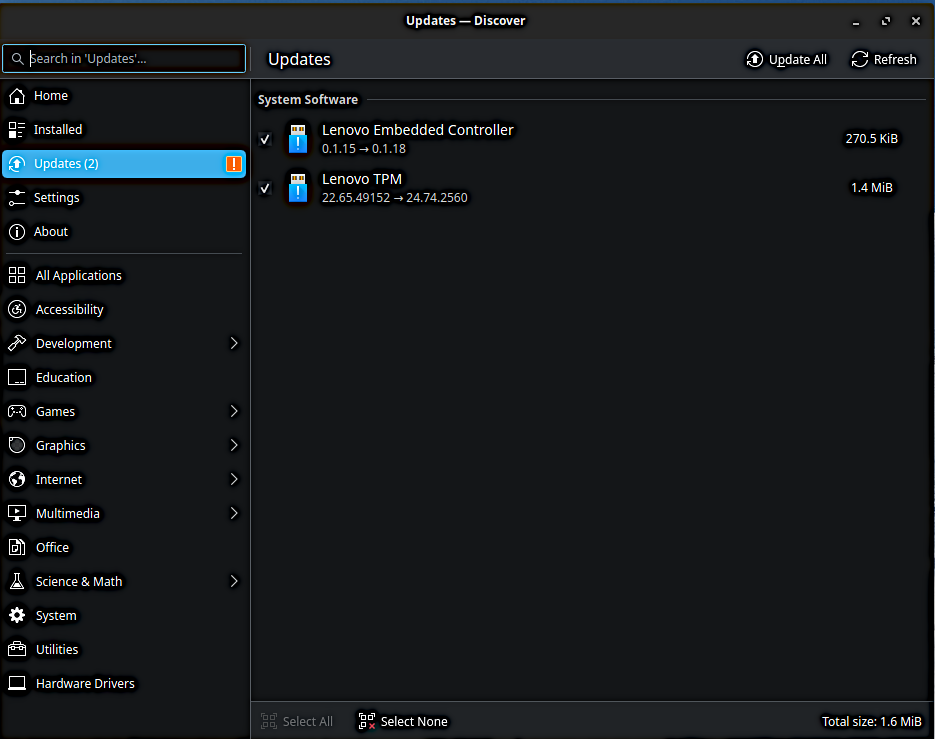Open the Settings page
Image resolution: width=935 pixels, height=739 pixels.
(57, 198)
